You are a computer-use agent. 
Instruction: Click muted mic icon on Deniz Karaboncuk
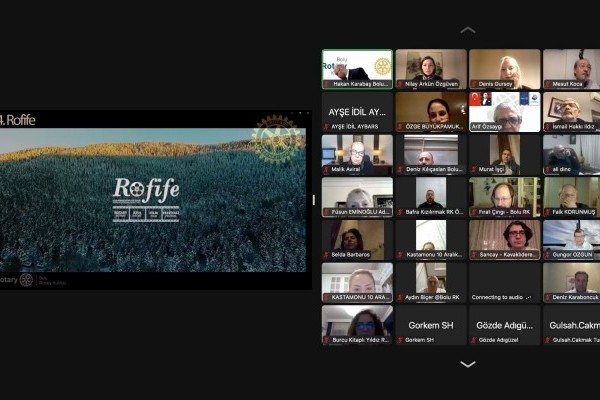coord(548,297)
